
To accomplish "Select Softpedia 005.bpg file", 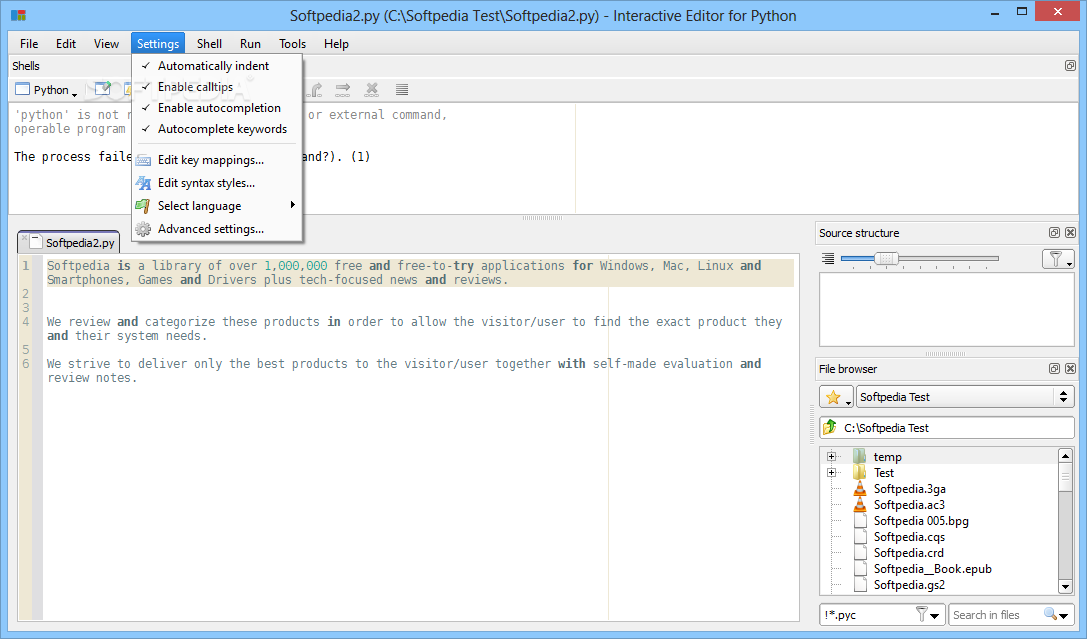I will (921, 520).
